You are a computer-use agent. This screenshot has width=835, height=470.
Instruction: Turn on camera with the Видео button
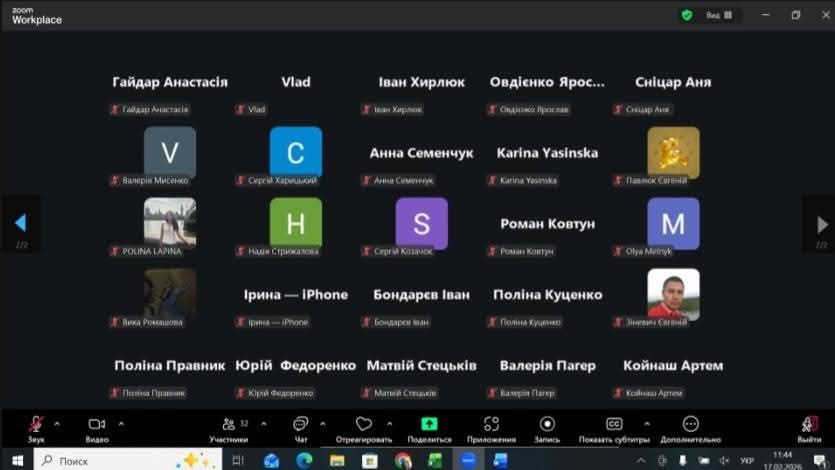point(97,425)
